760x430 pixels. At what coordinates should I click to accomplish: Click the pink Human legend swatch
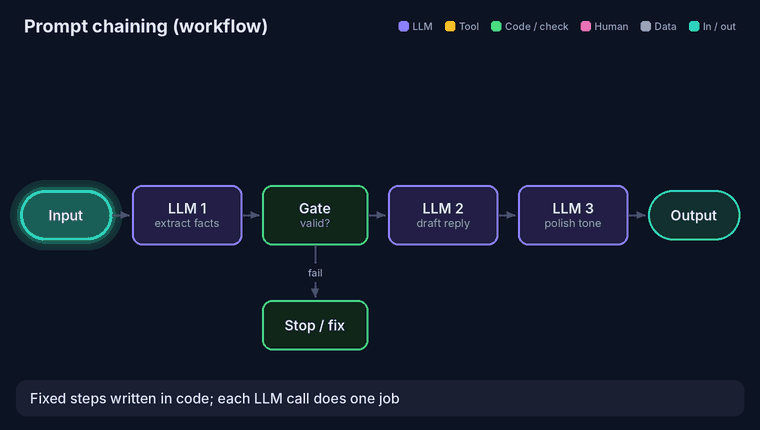(x=586, y=26)
